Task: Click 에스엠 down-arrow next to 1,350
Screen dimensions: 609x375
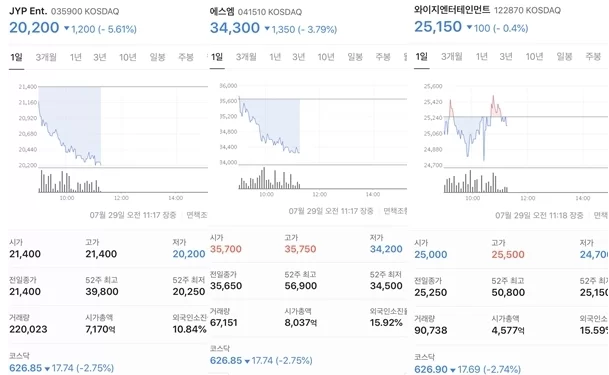Action: [x=267, y=29]
